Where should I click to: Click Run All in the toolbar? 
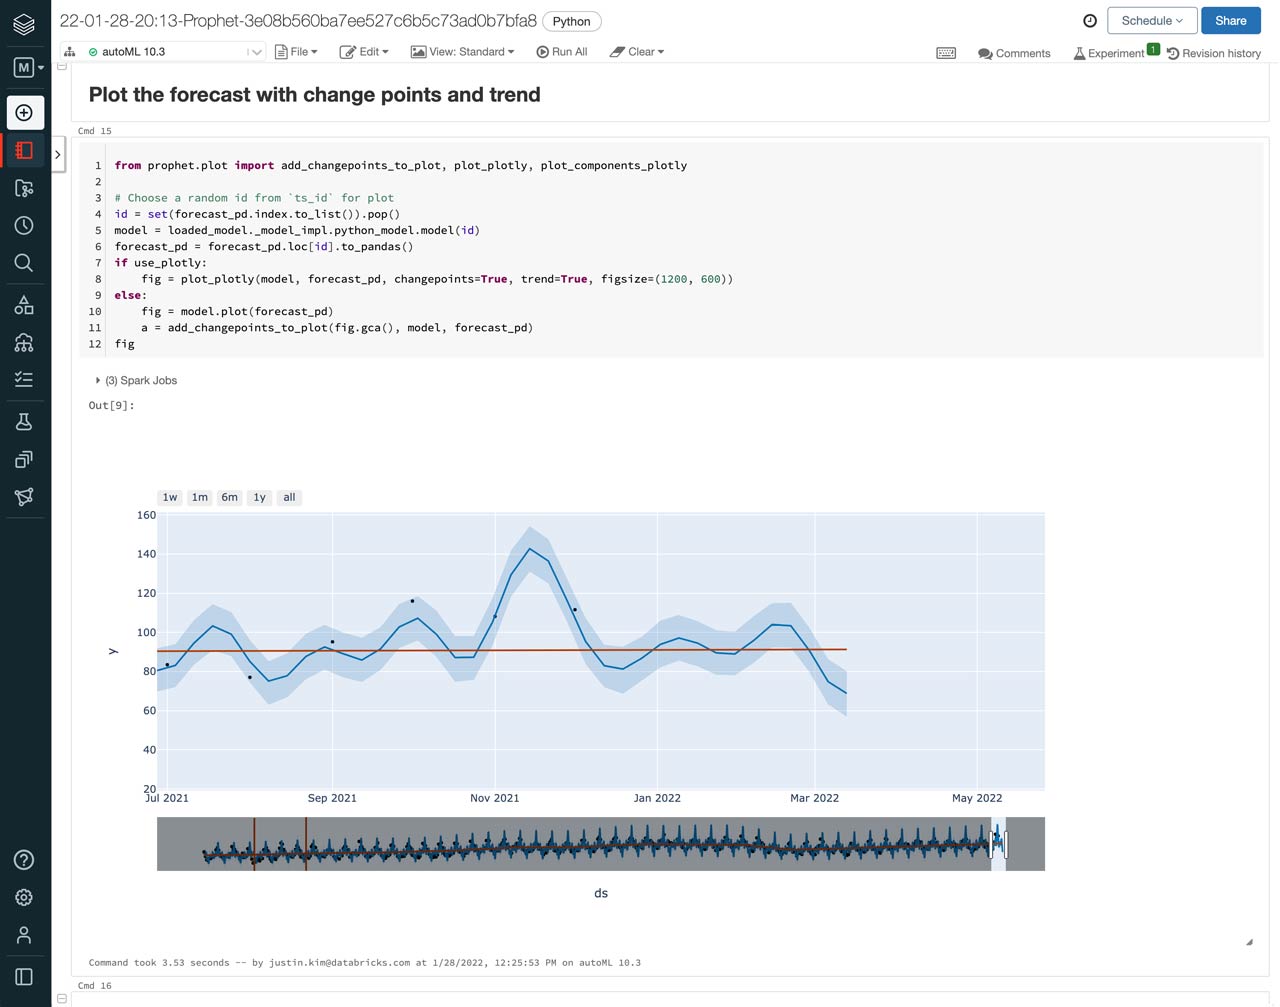coord(562,52)
